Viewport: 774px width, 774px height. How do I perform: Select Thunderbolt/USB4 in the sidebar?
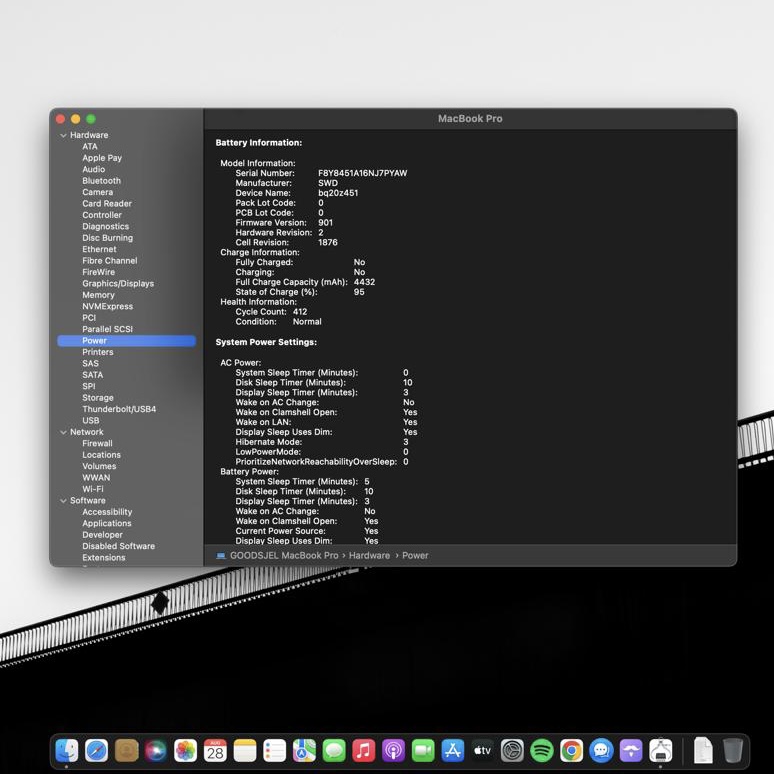119,409
